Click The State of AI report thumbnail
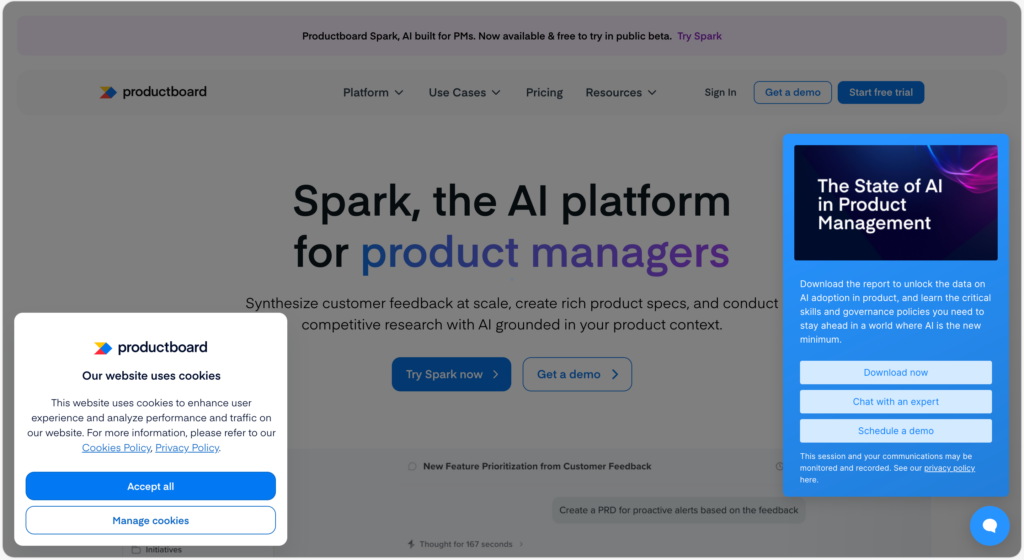Viewport: 1024px width, 560px height. tap(895, 203)
